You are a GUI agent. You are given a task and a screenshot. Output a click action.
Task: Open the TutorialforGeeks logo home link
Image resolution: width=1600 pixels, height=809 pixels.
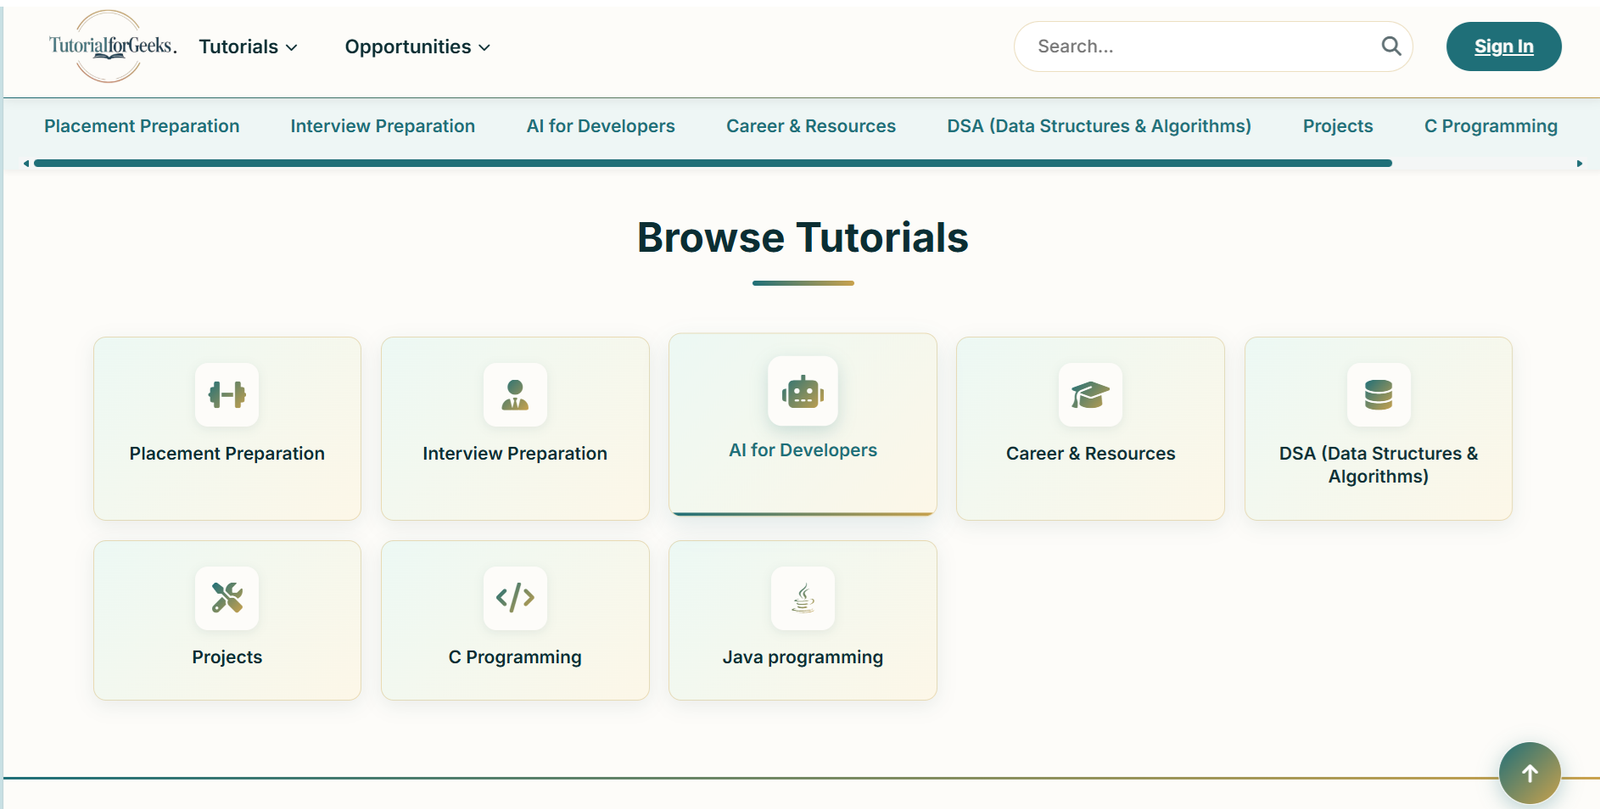[111, 46]
